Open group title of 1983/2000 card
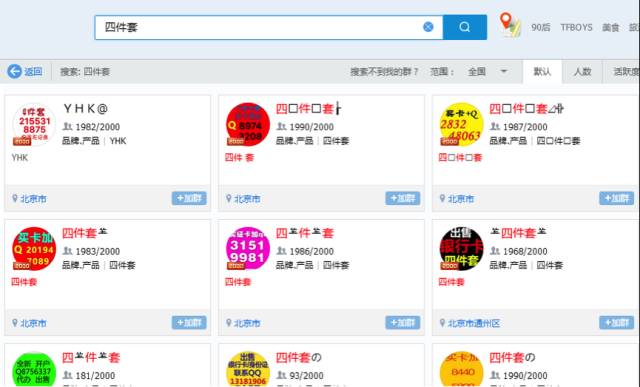640x387 pixels. 84,233
